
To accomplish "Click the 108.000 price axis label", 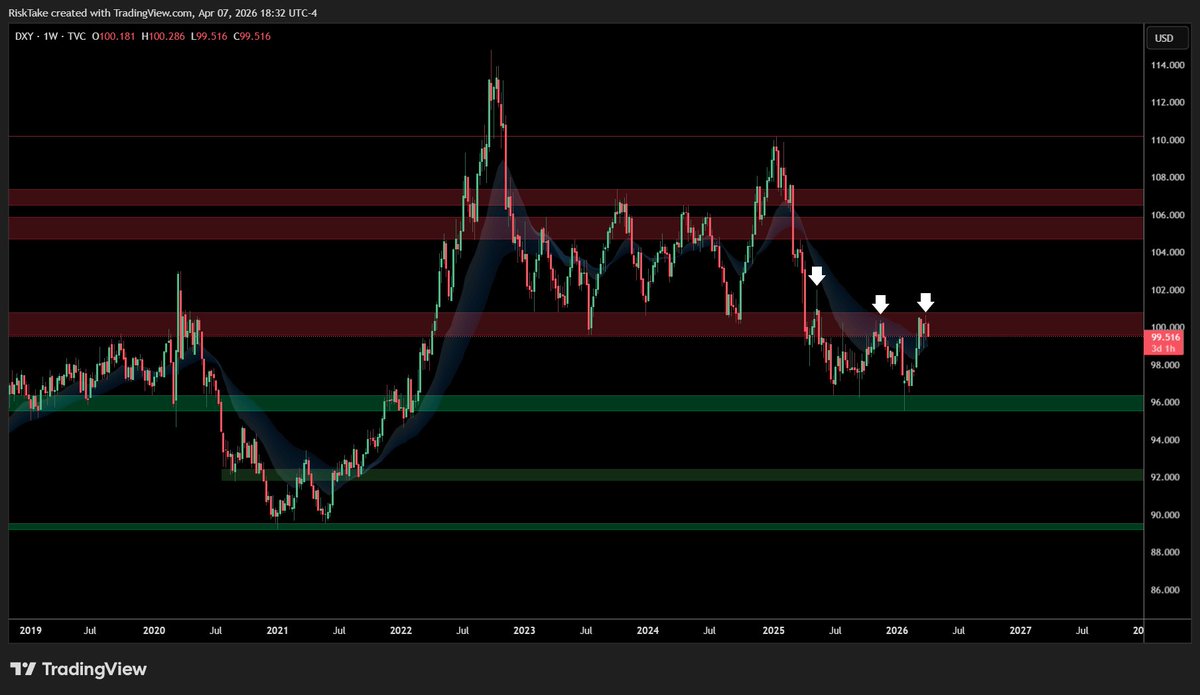I will pos(1167,177).
